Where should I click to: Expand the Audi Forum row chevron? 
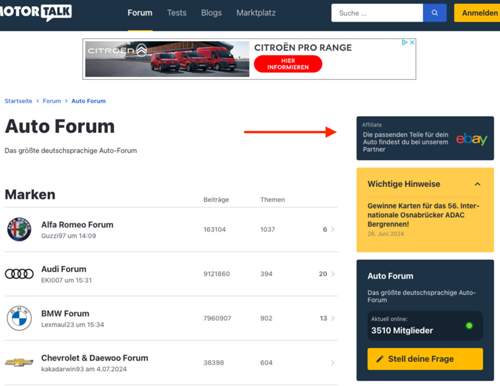tap(333, 274)
